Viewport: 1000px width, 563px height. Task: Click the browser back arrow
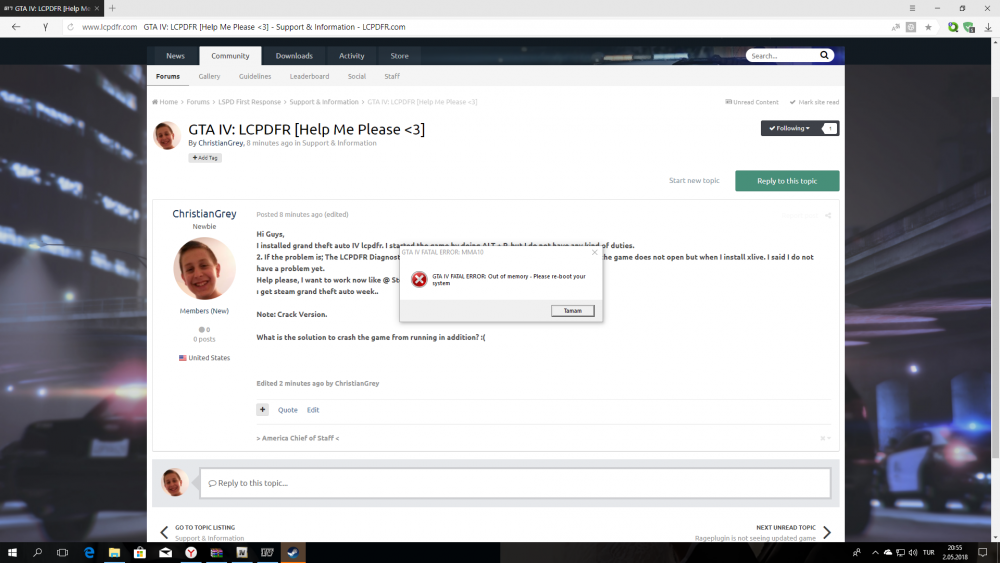[16, 27]
